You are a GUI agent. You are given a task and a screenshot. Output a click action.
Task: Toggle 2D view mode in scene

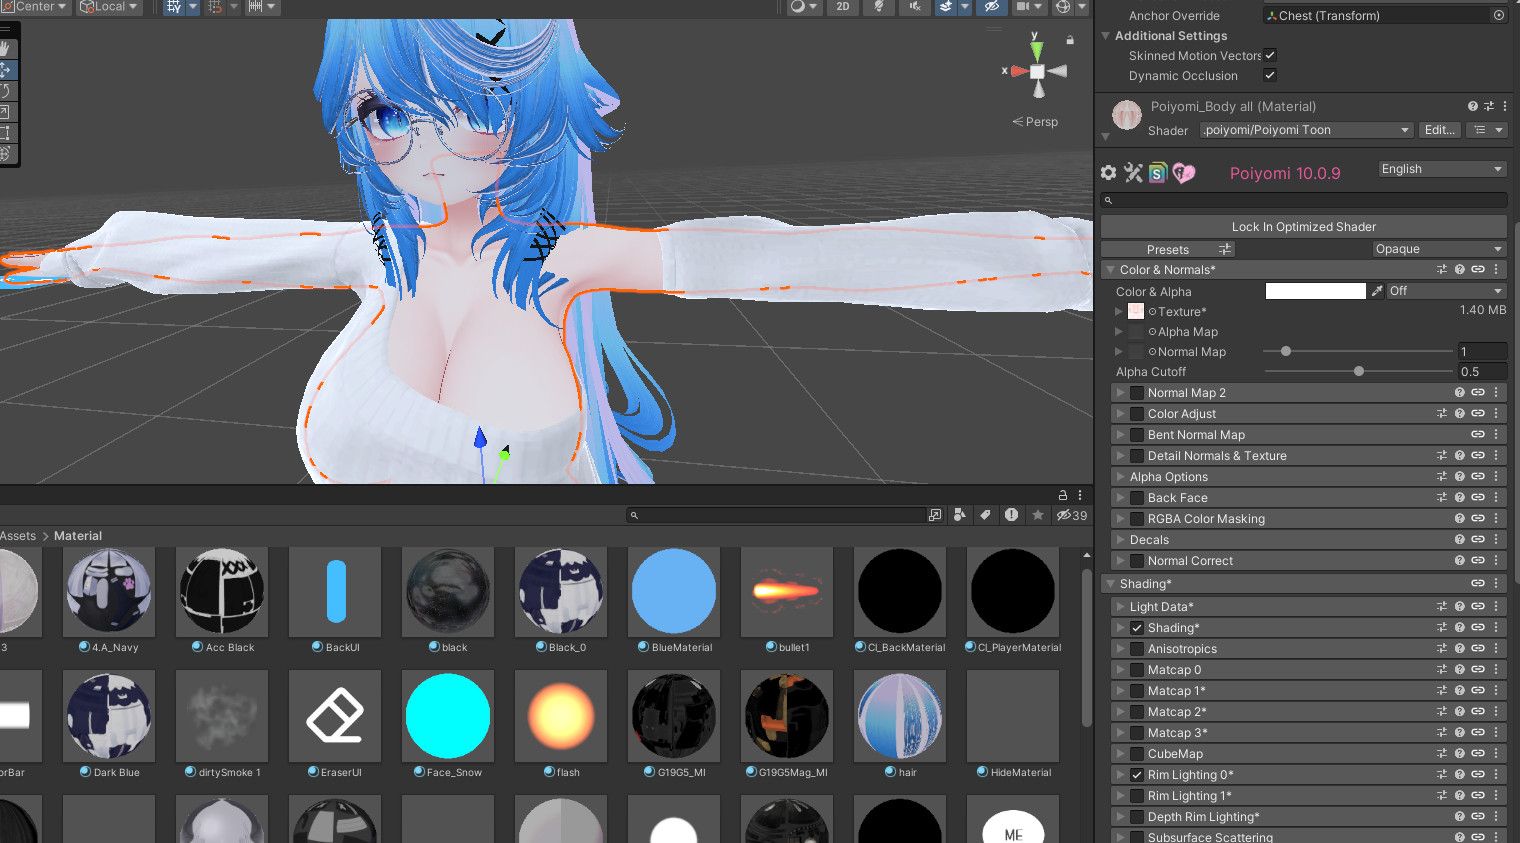(x=843, y=7)
